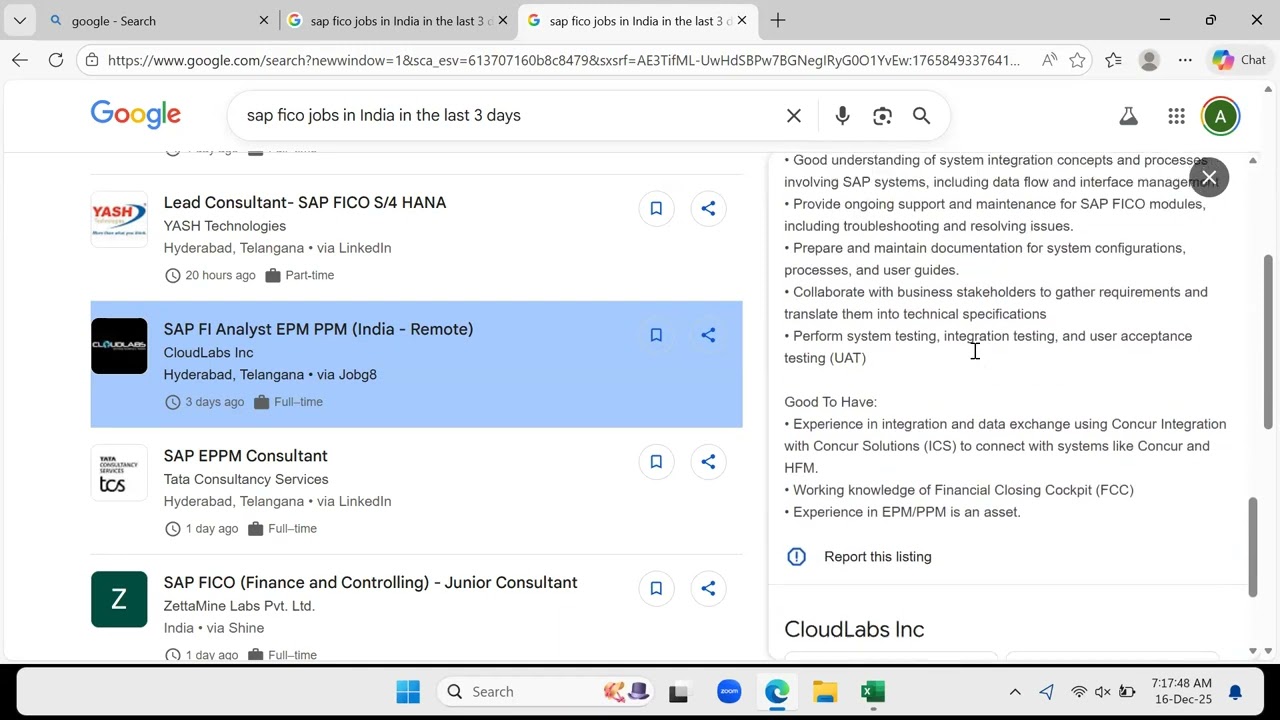
Task: Click the main page vertical scrollbar thumb
Action: click(x=1269, y=342)
